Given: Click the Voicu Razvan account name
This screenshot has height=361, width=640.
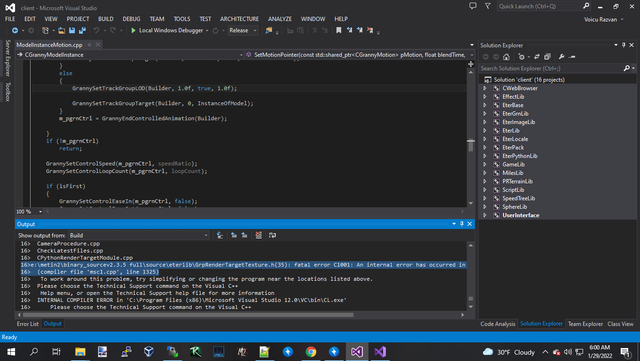Looking at the screenshot, I should (x=600, y=19).
